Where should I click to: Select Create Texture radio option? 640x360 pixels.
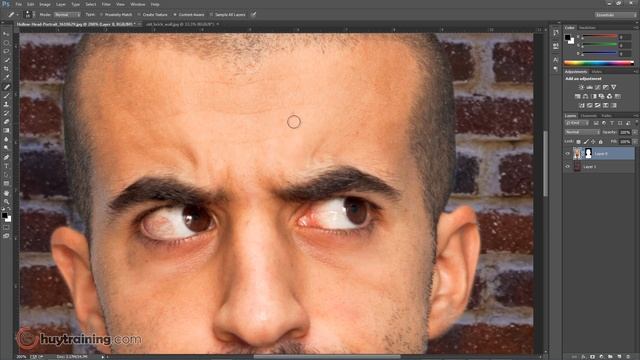tap(152, 15)
